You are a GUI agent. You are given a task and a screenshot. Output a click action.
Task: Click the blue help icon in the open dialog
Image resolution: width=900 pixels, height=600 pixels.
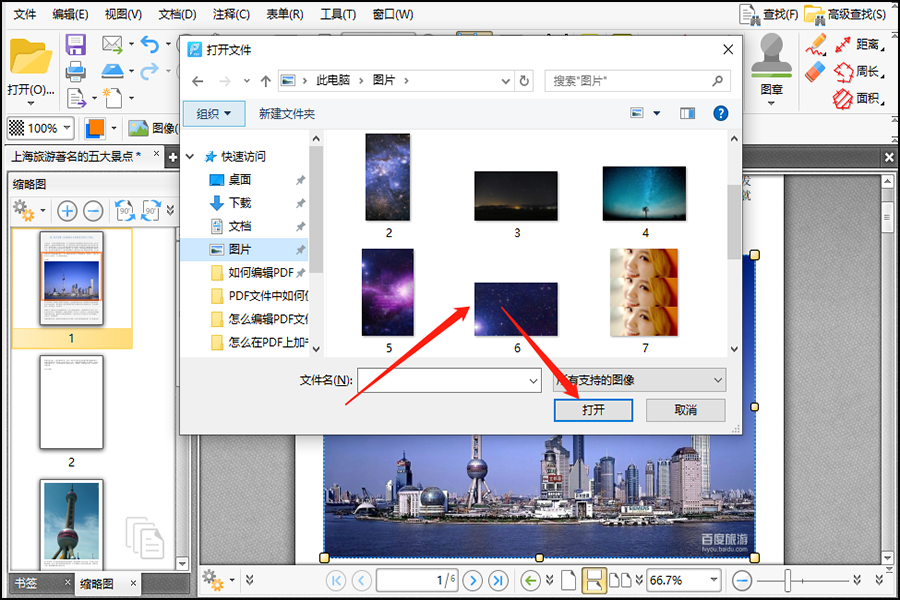tap(720, 113)
